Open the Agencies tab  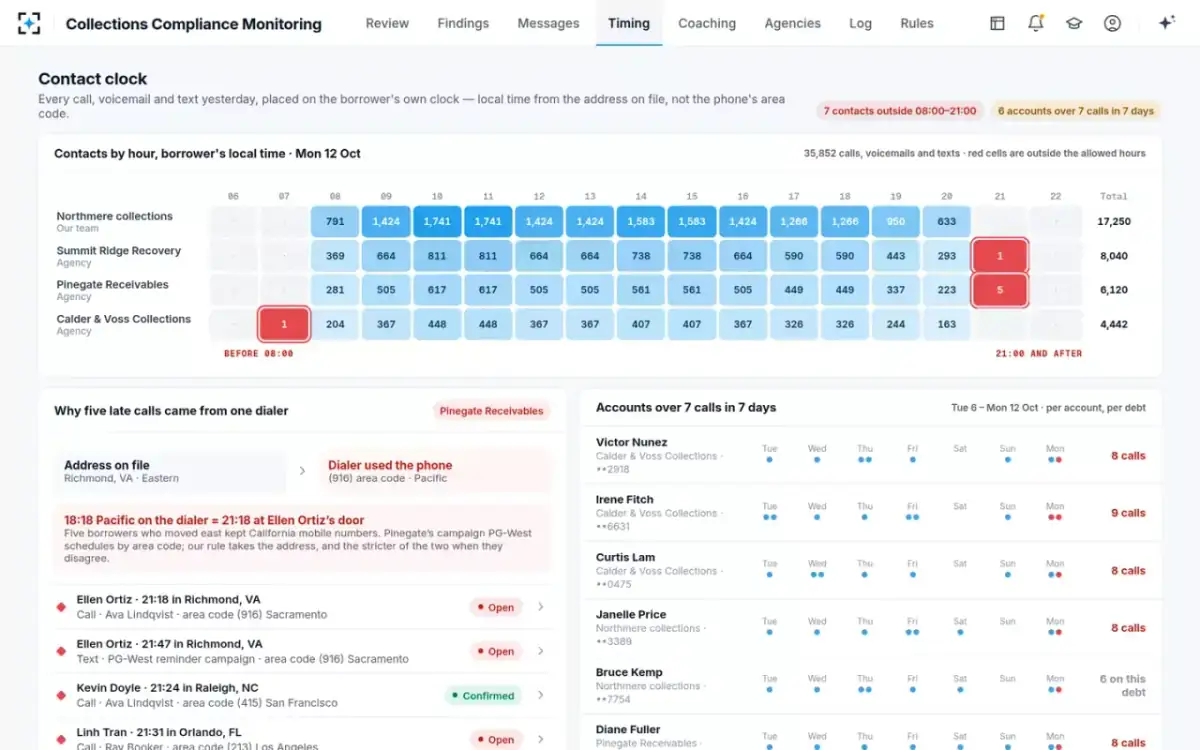(x=792, y=23)
